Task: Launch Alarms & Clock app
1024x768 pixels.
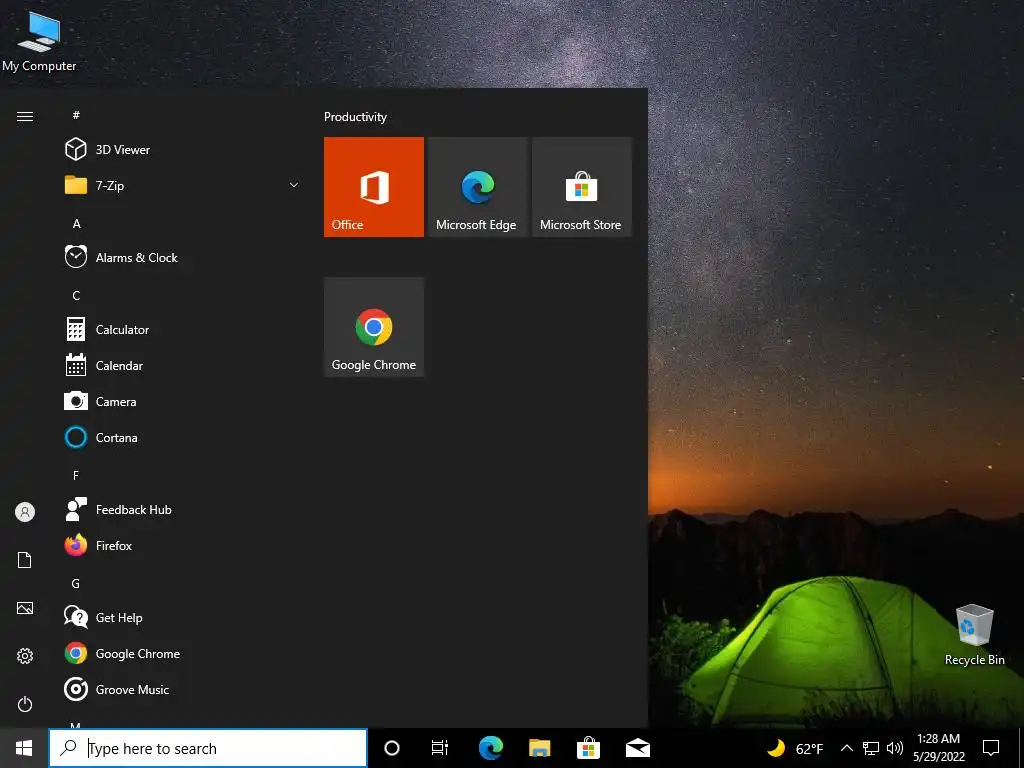Action: [183, 257]
